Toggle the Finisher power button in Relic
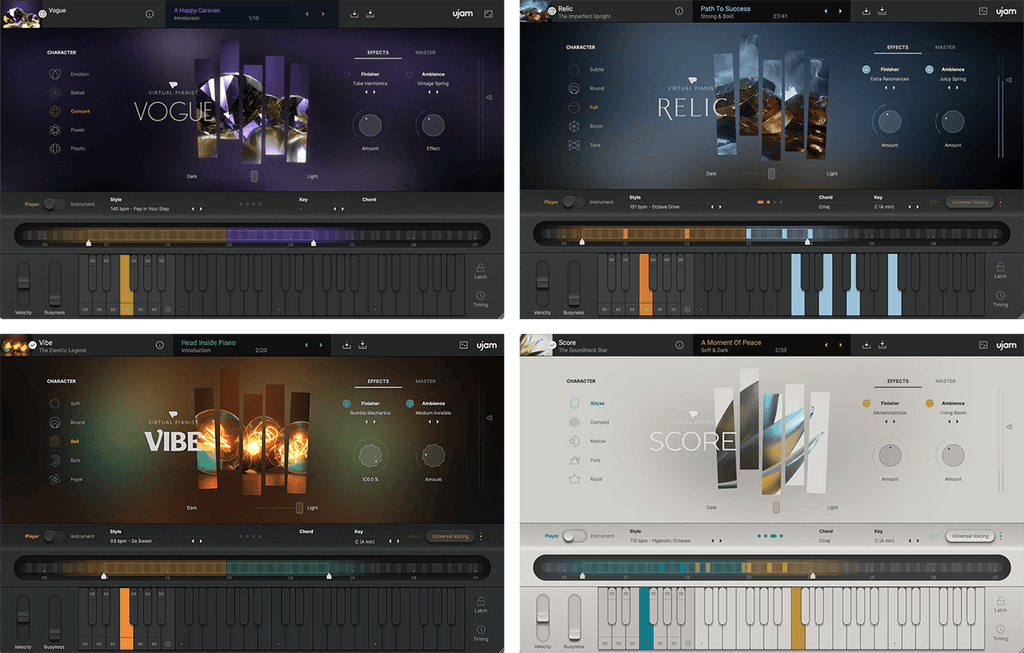This screenshot has width=1024, height=653. point(866,70)
